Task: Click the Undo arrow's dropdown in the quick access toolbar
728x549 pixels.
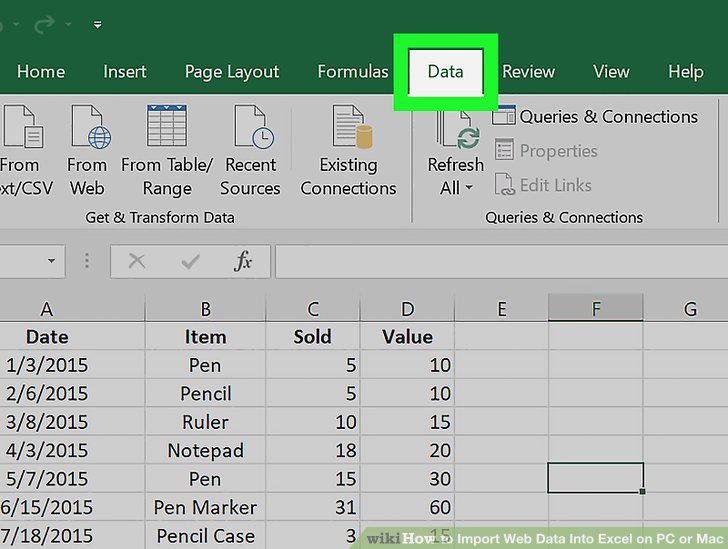Action: tap(15, 24)
